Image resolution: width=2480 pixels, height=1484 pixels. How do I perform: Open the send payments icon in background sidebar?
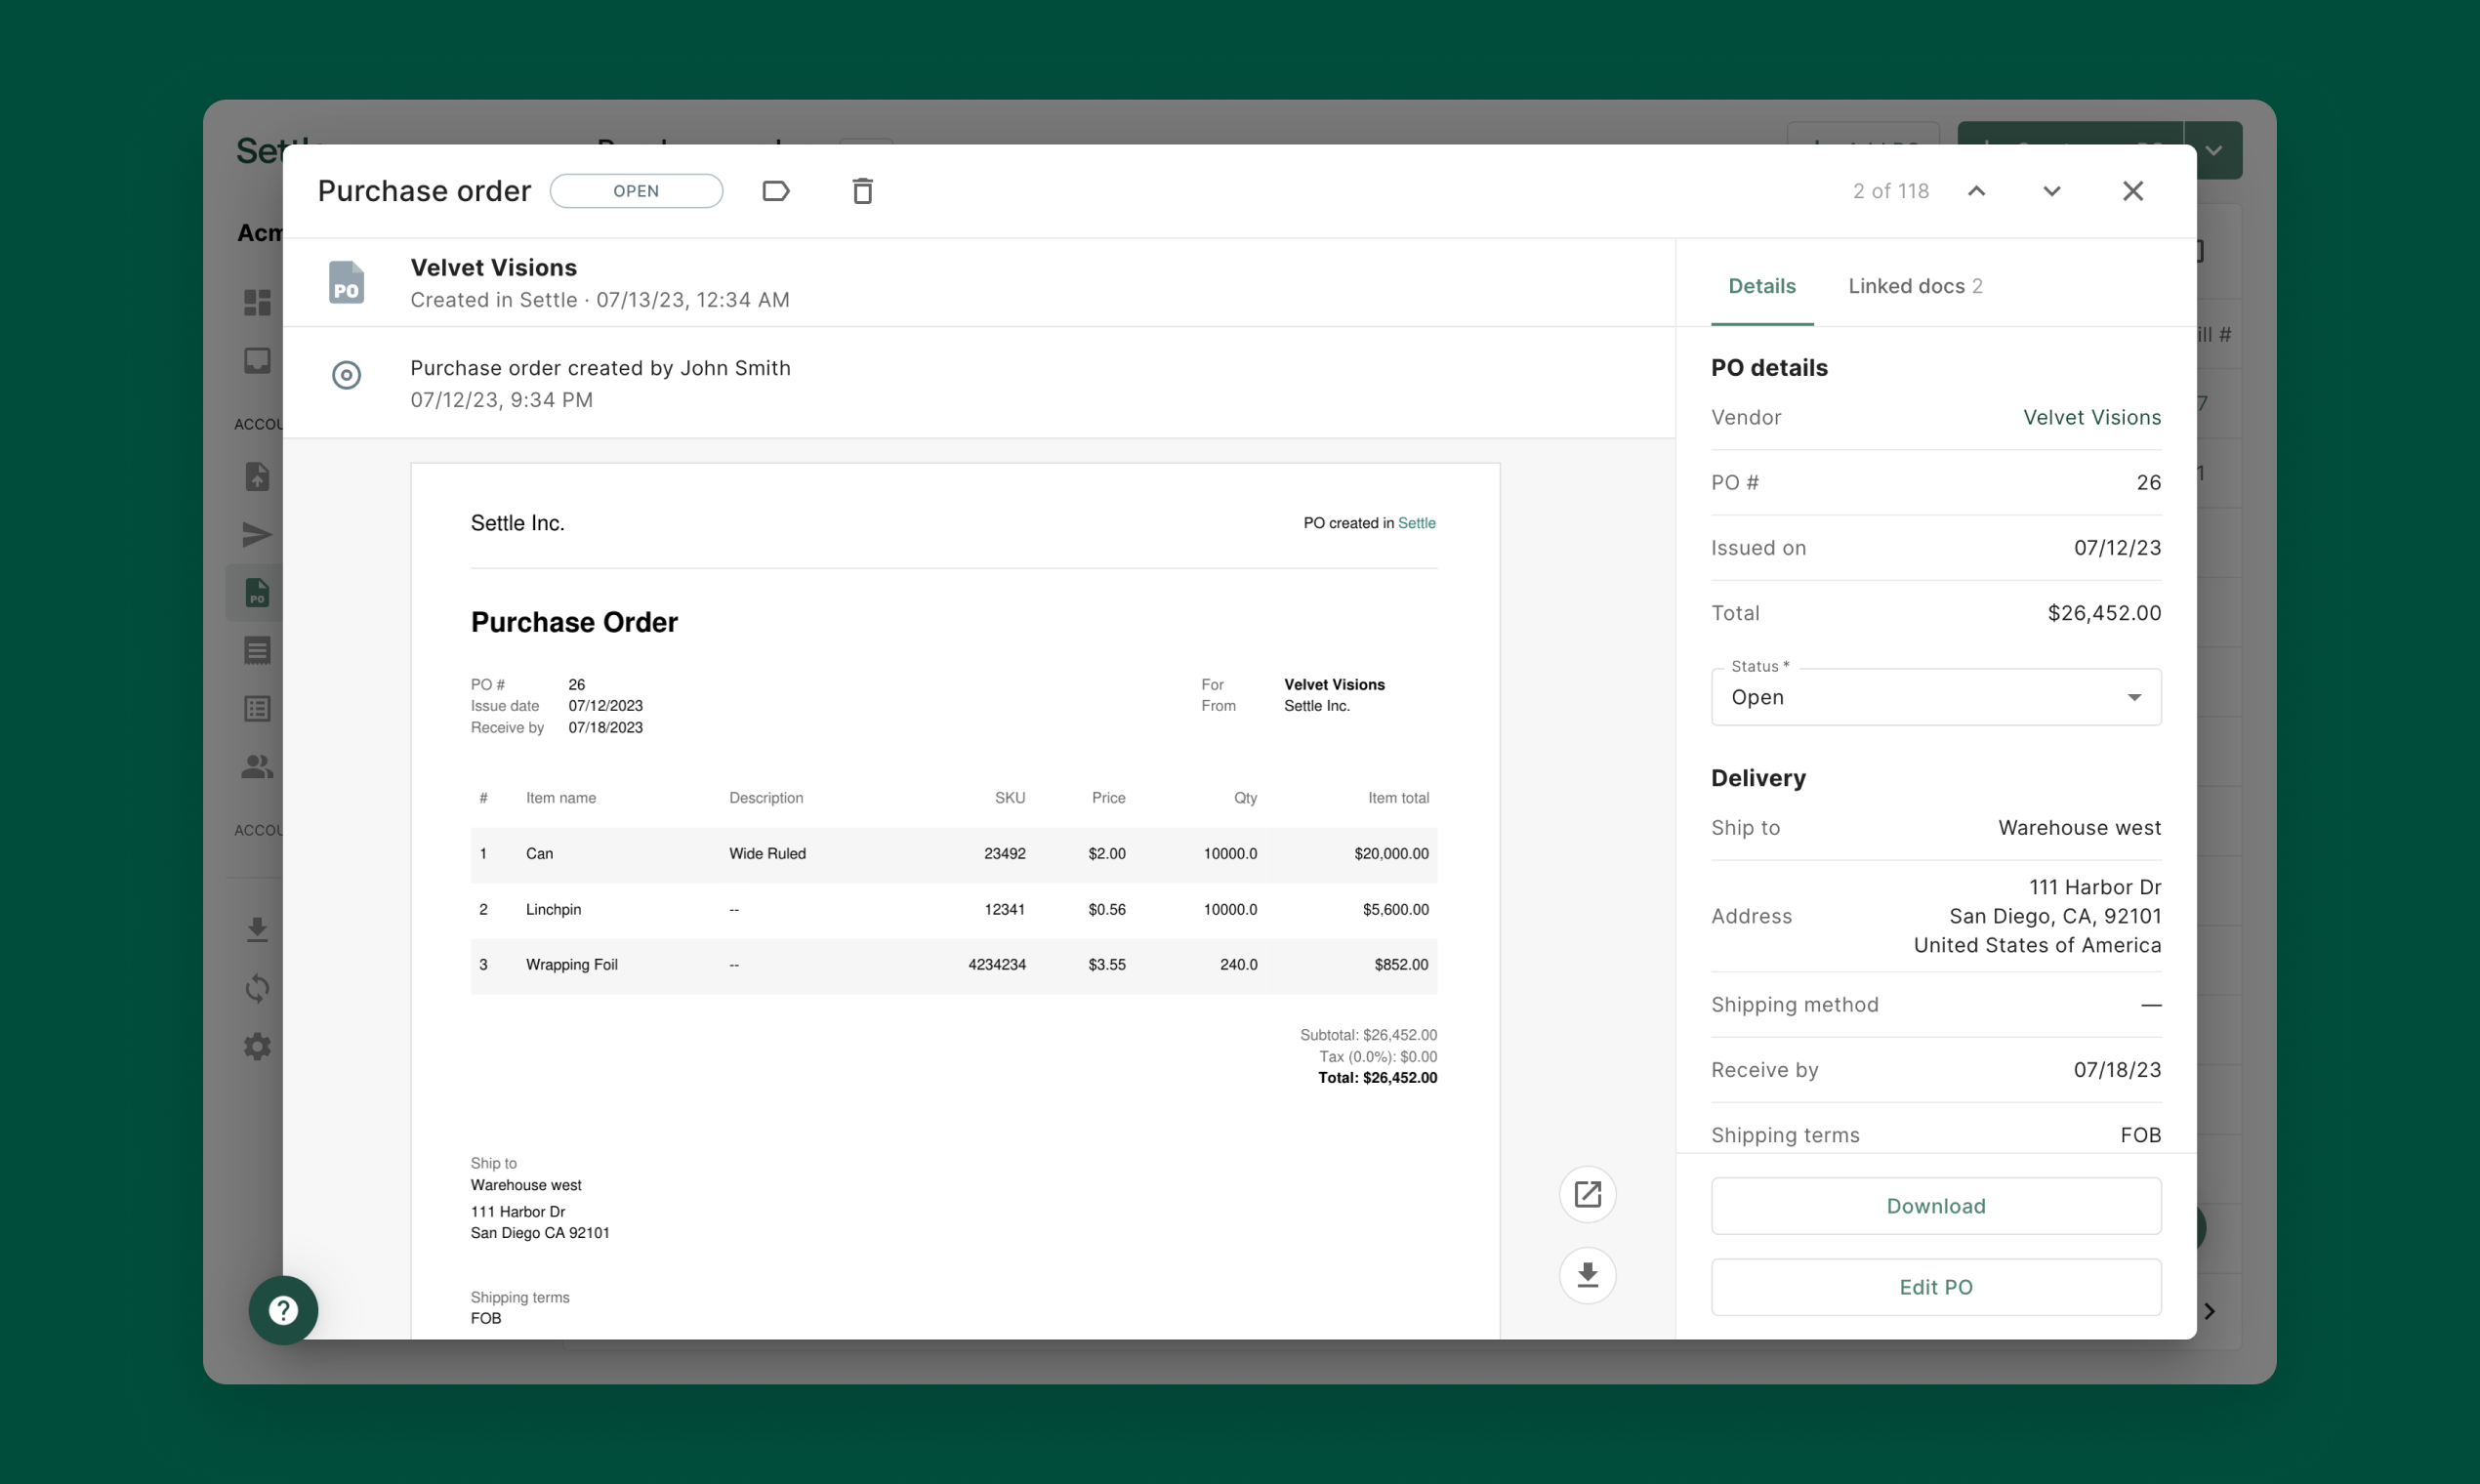(x=257, y=534)
